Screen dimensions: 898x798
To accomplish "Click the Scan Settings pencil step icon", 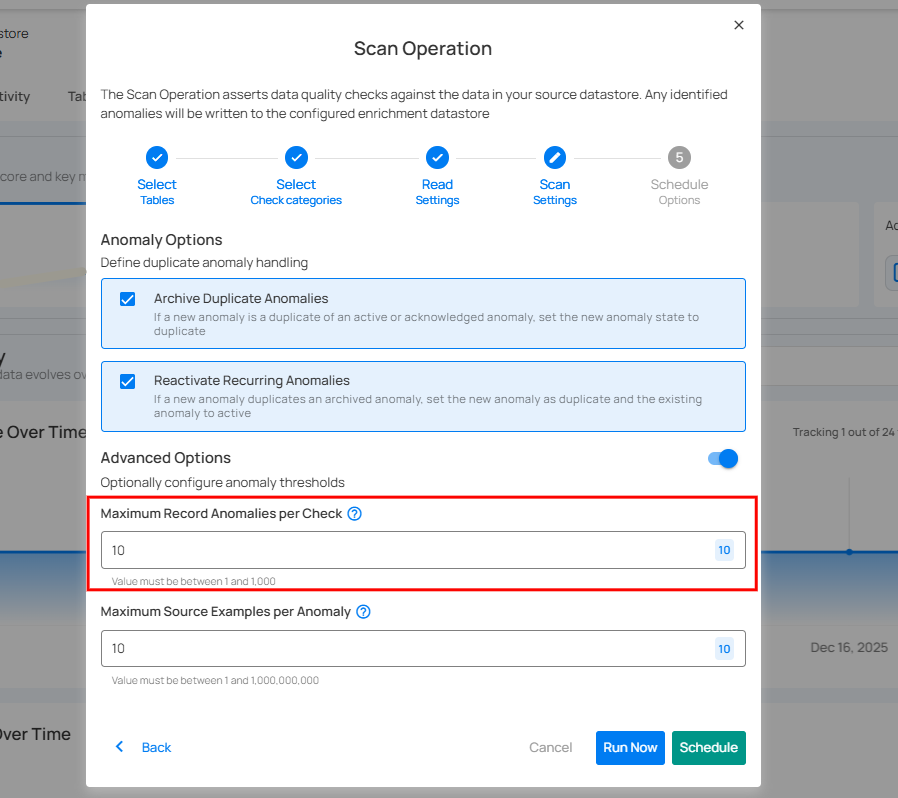I will 554,157.
